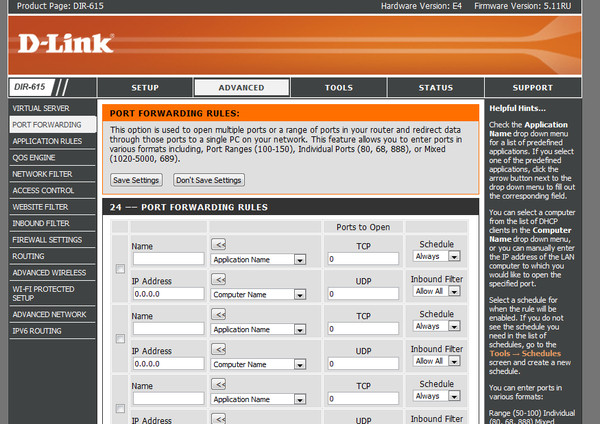Follow the Tools → Schedules hint link

(525, 354)
